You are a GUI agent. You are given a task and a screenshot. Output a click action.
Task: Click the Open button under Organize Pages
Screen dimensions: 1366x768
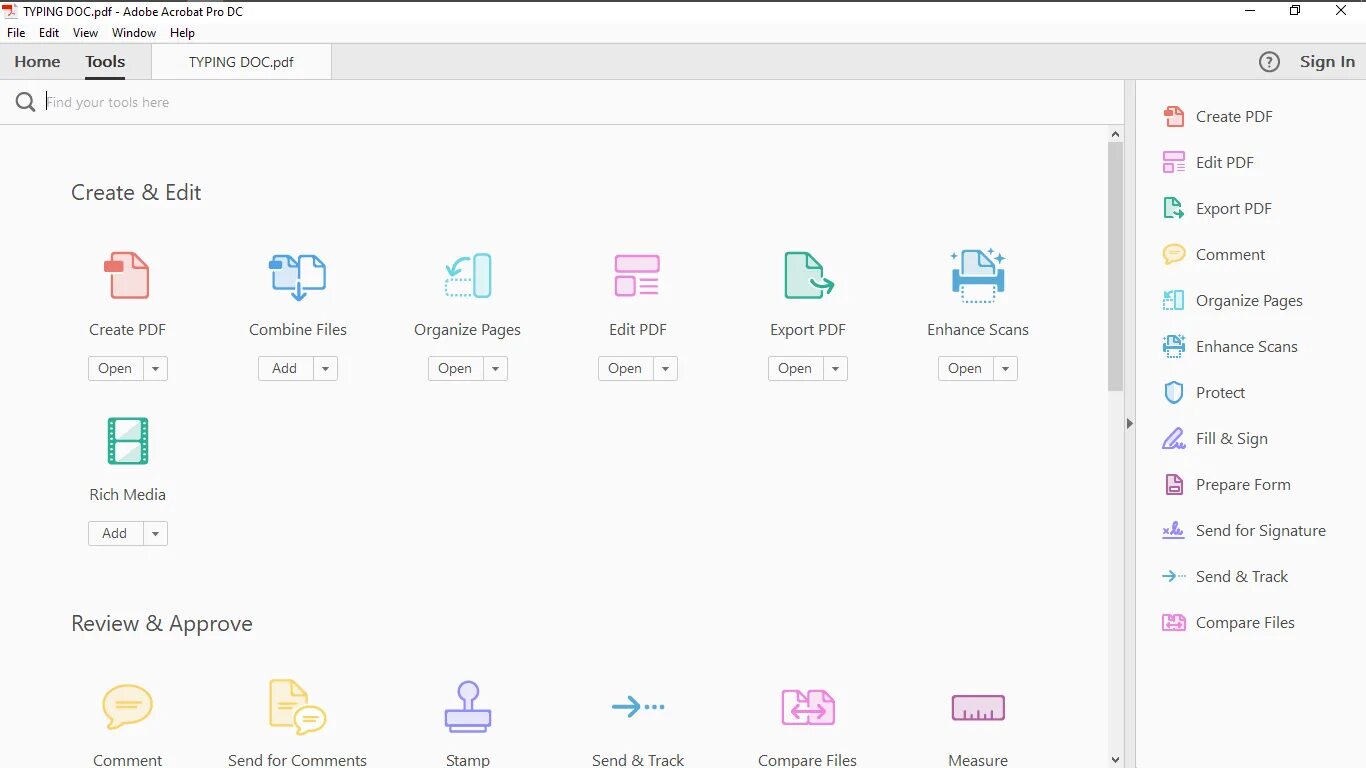[455, 369]
